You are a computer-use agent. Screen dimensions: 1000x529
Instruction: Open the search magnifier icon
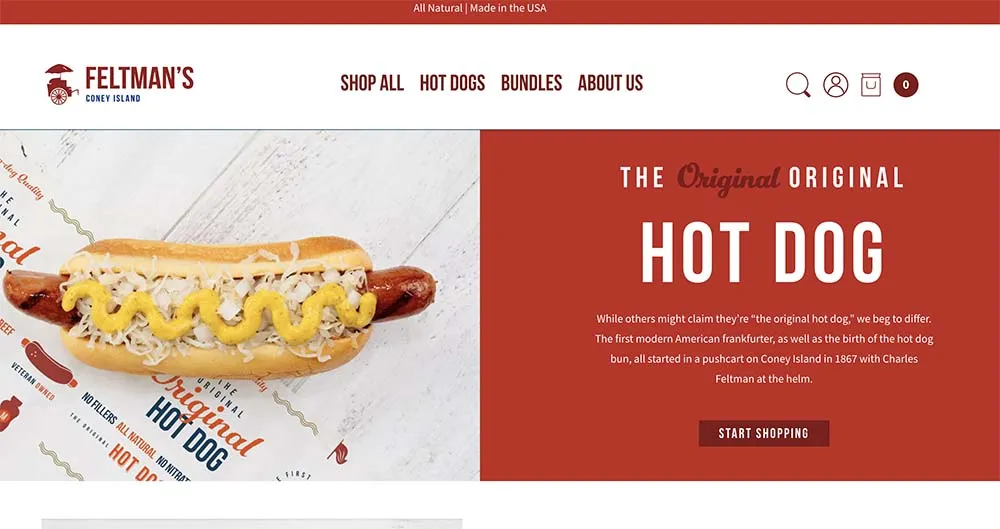point(798,85)
